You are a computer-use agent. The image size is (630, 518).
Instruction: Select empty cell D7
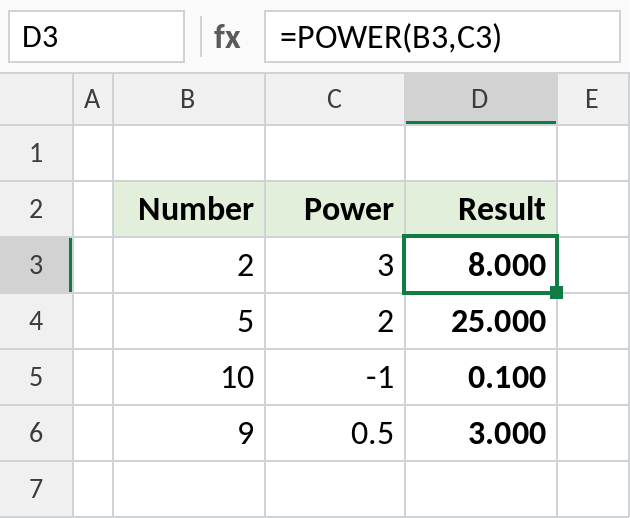[481, 489]
